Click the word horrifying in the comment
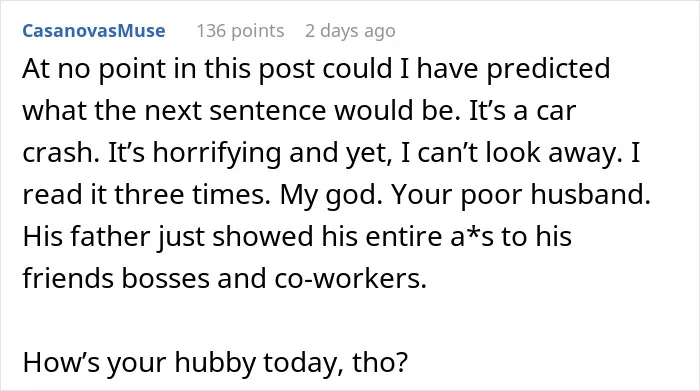 click(217, 153)
